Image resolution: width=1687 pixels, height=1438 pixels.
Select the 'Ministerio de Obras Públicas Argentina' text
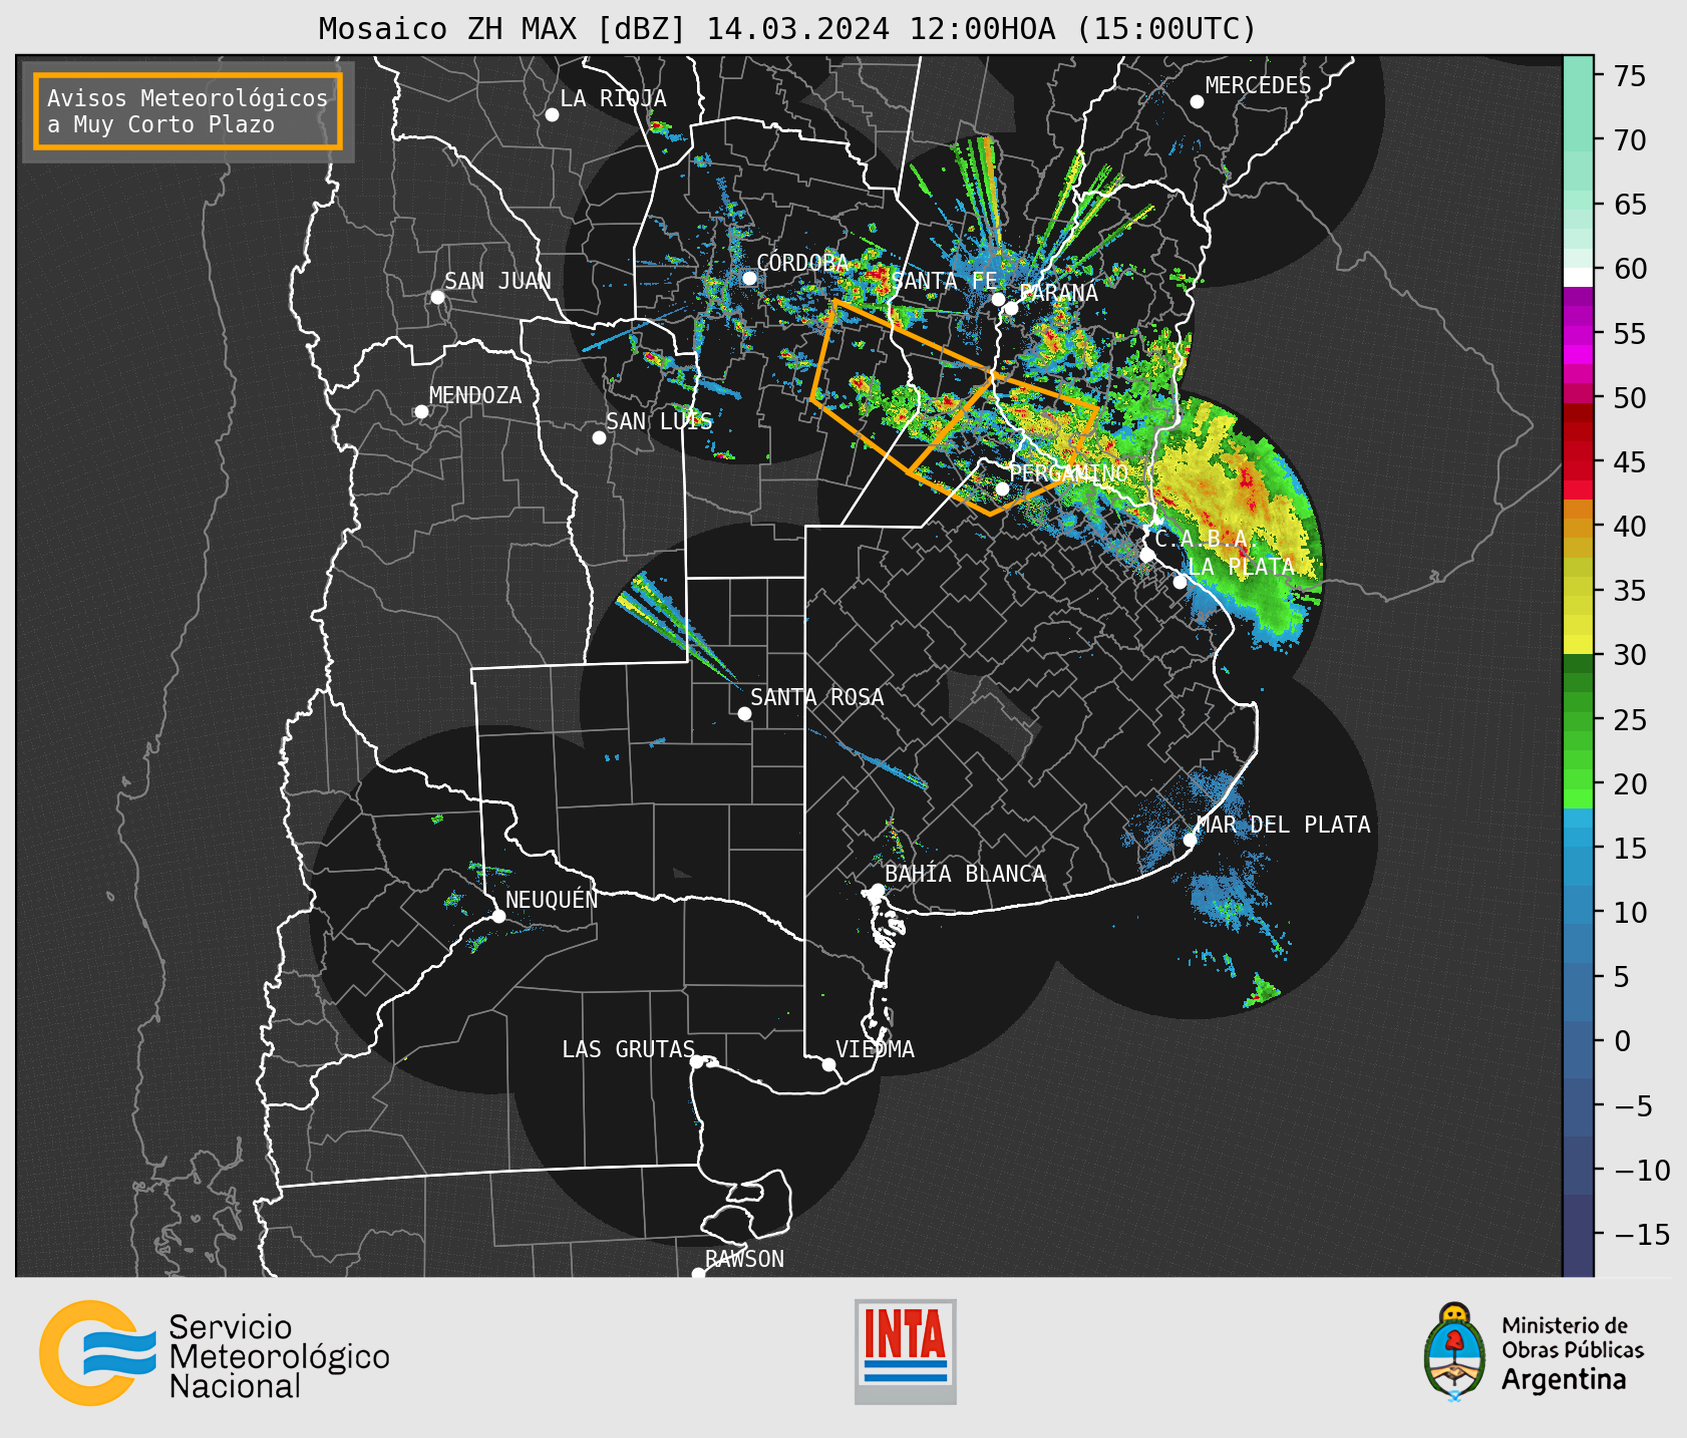[x=1572, y=1353]
